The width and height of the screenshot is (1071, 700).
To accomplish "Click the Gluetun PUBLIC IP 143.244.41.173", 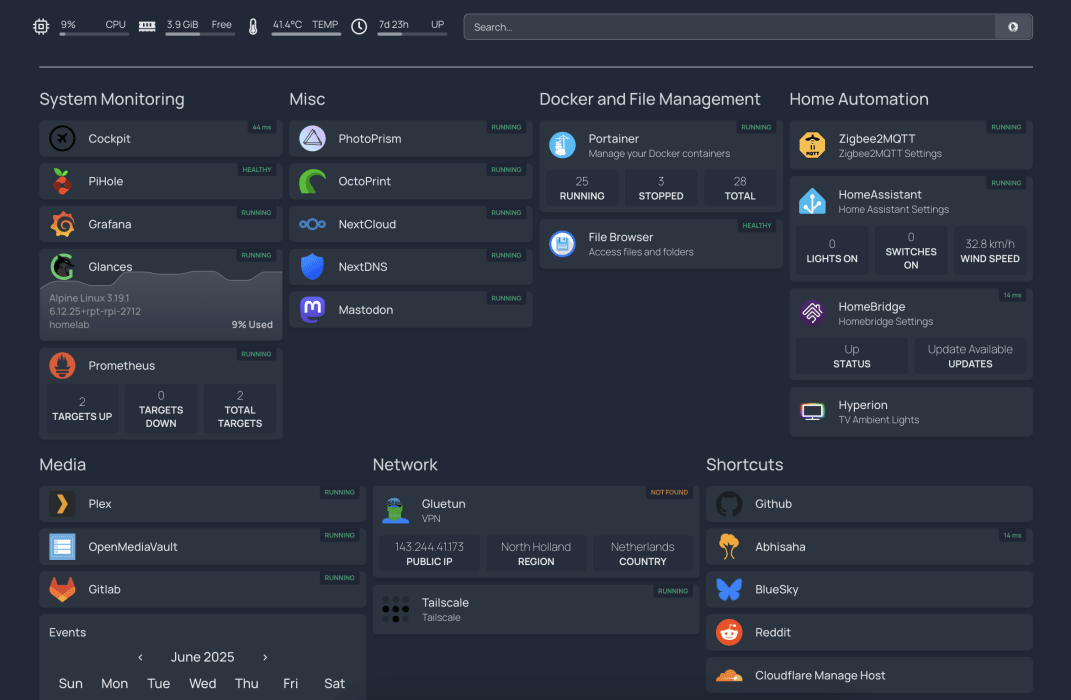I will (429, 554).
